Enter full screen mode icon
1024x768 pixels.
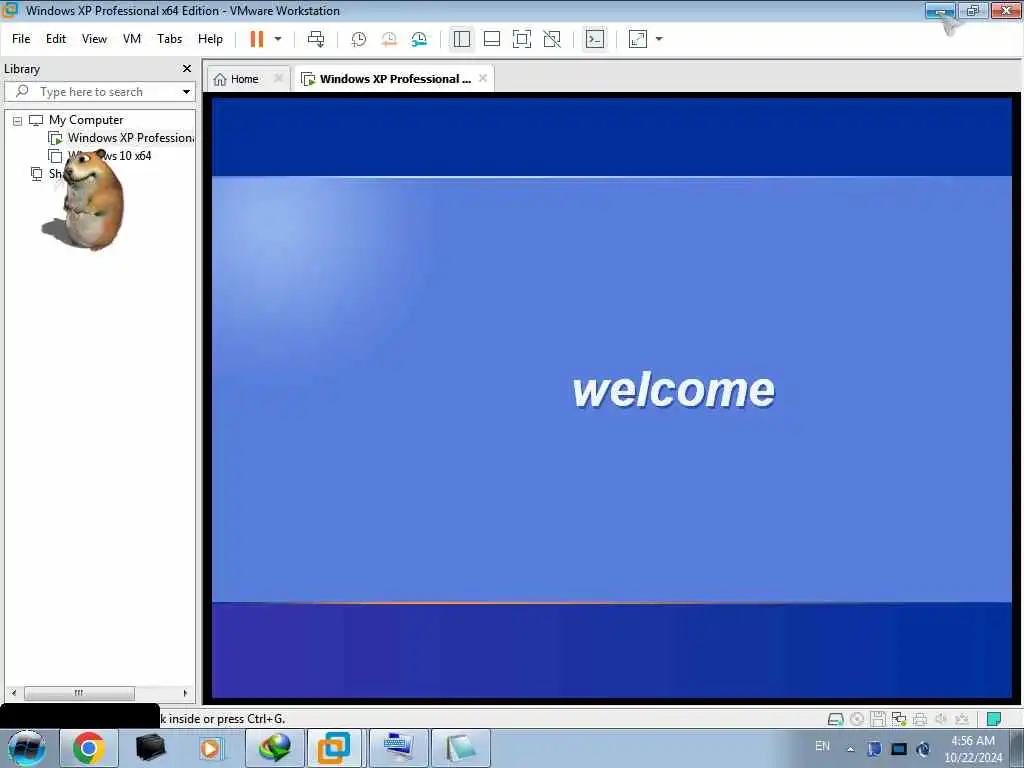pyautogui.click(x=522, y=39)
